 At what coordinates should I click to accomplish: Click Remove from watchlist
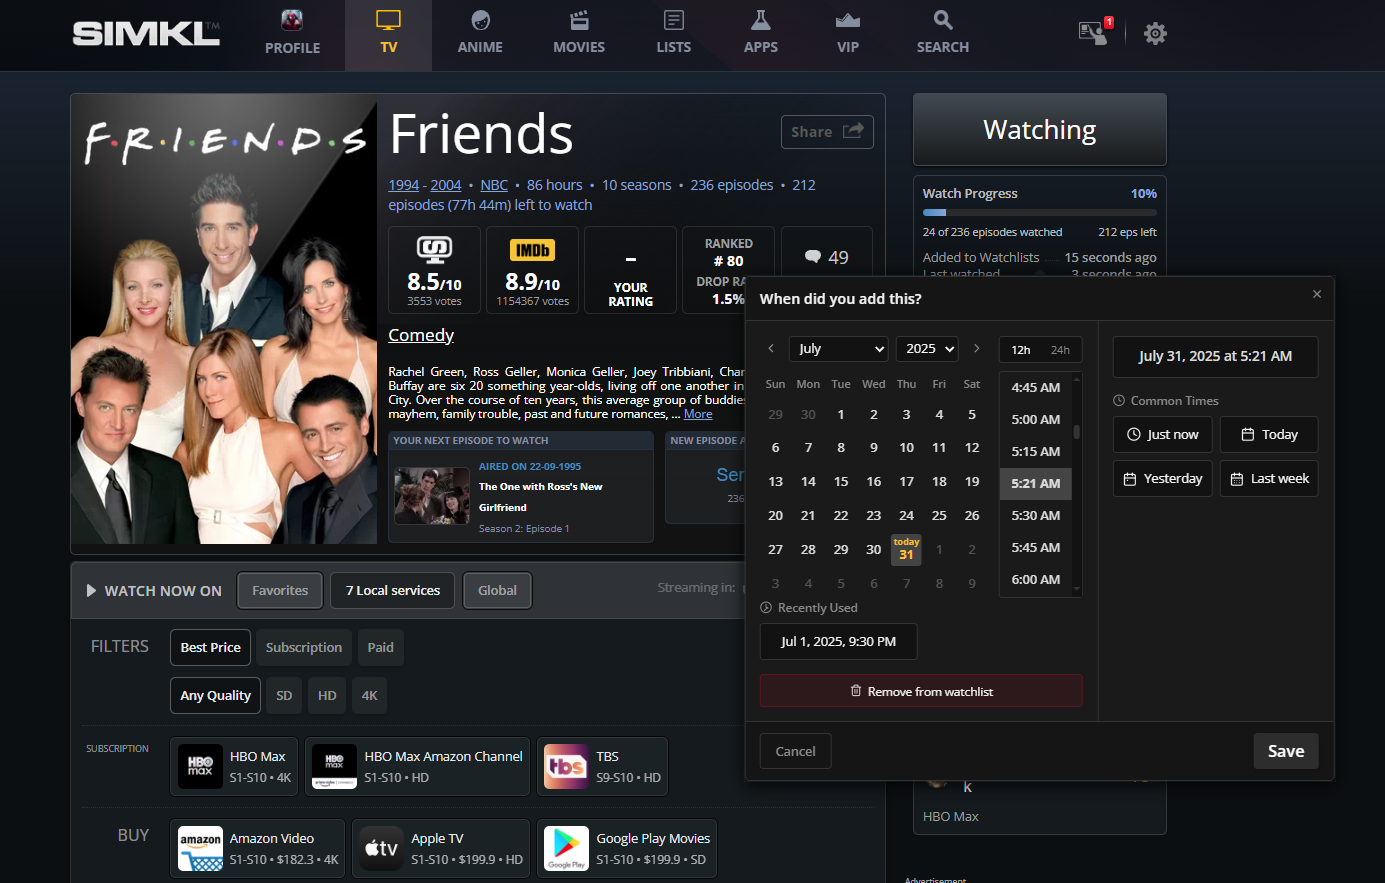tap(921, 691)
